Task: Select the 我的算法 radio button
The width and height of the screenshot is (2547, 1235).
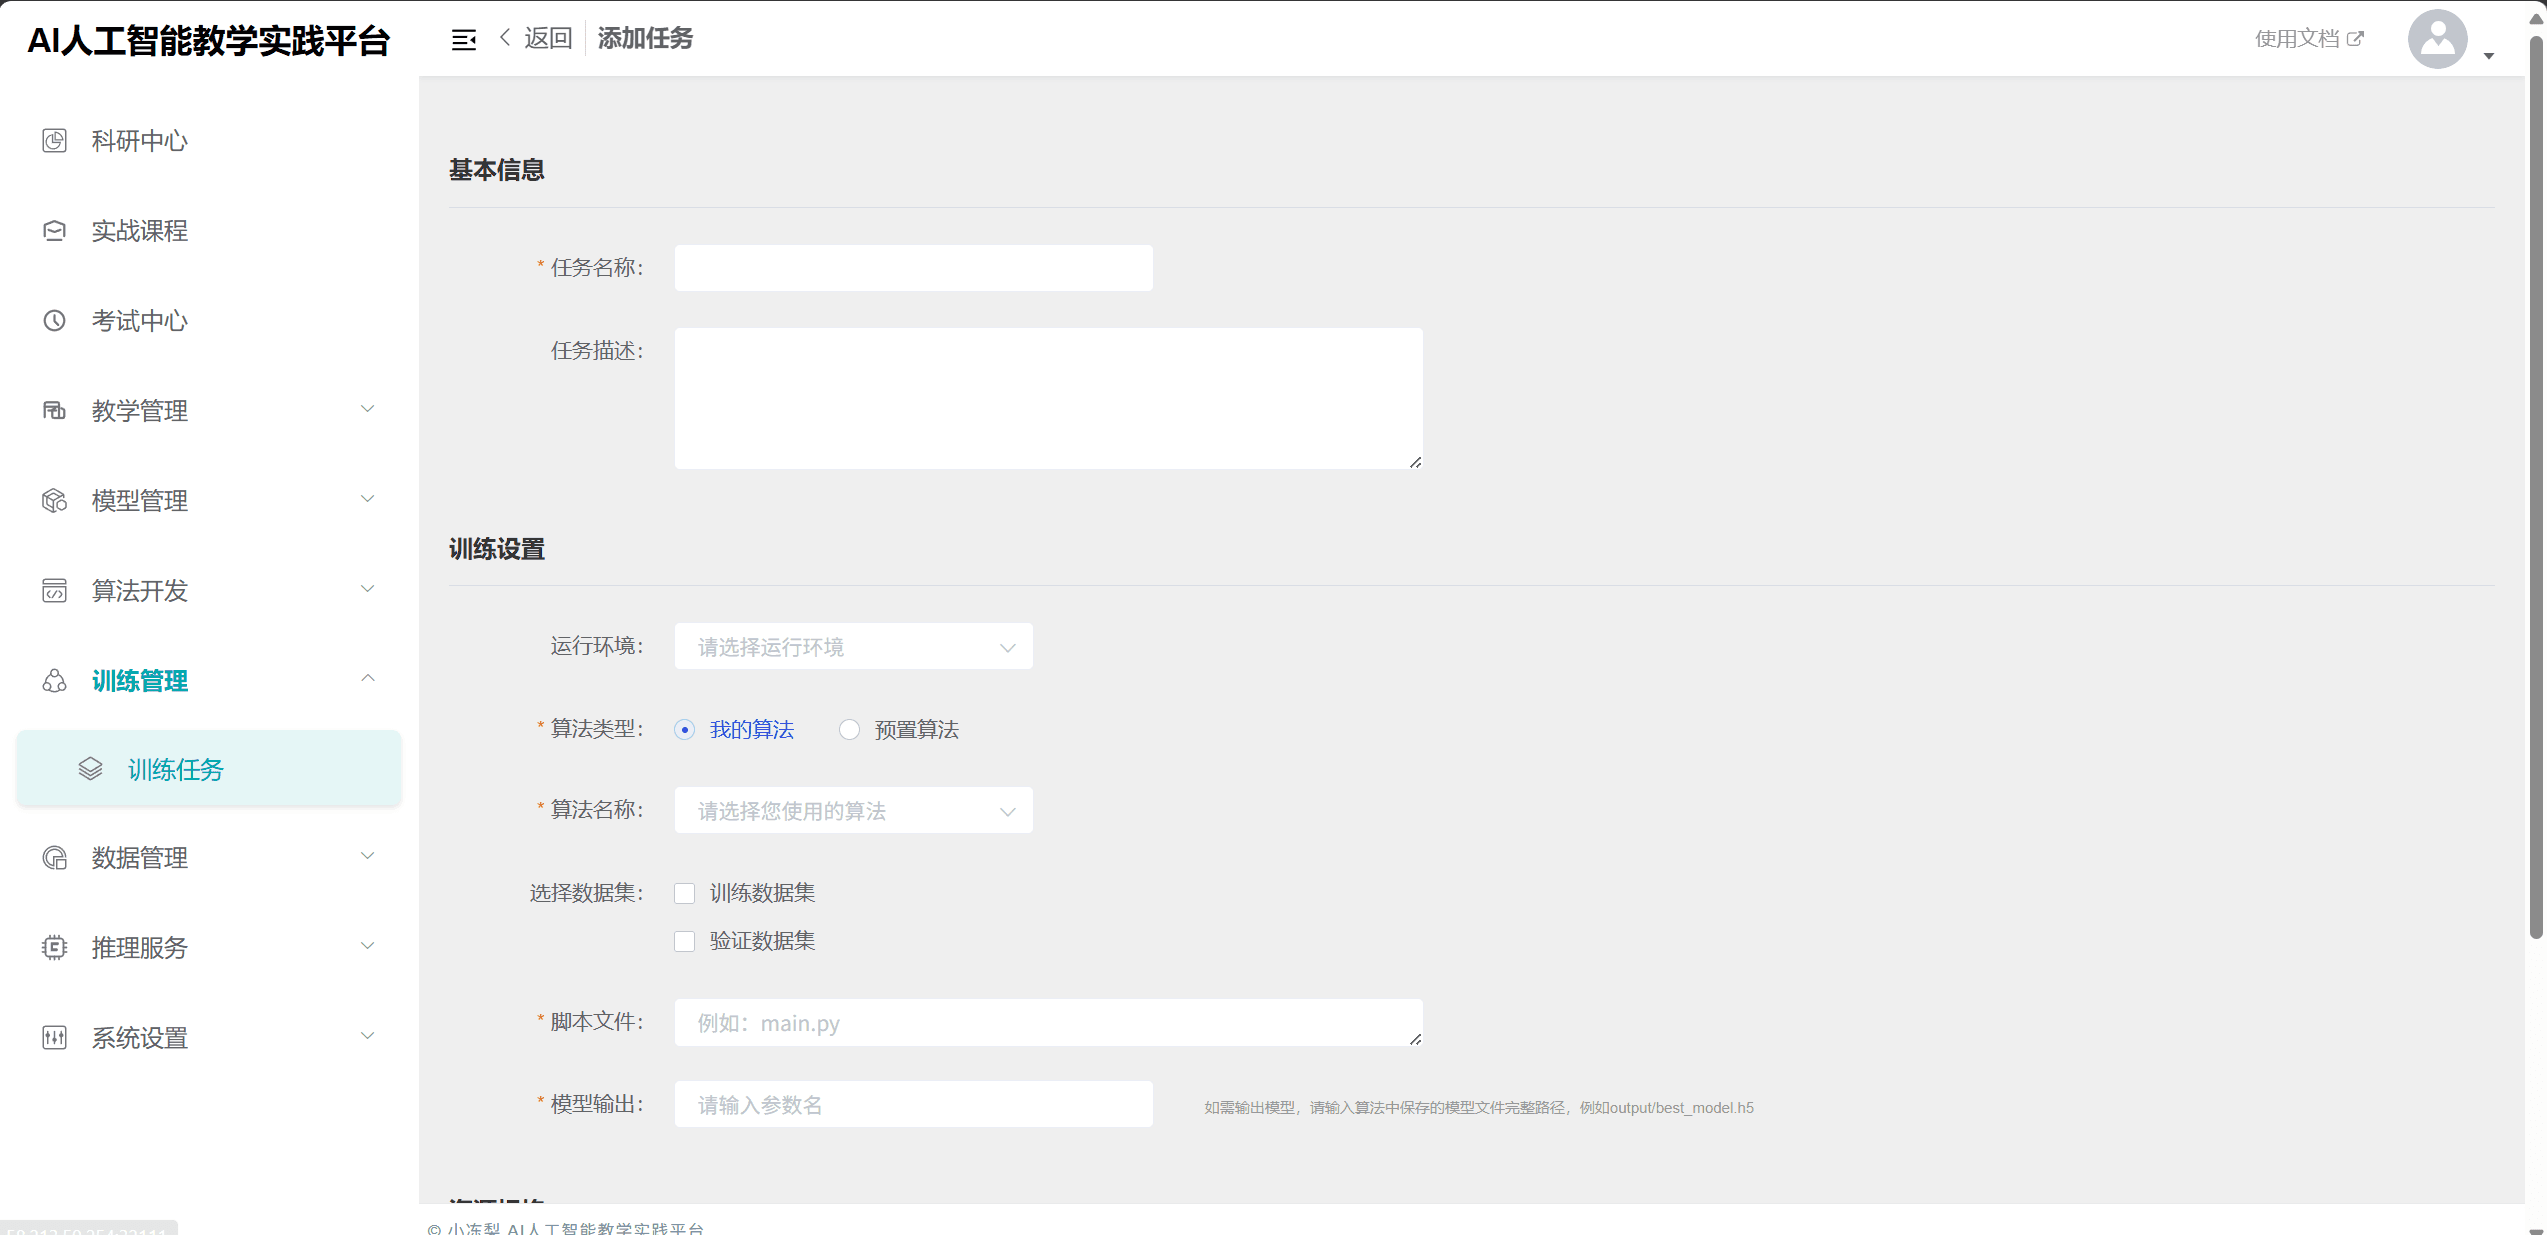Action: tap(685, 730)
